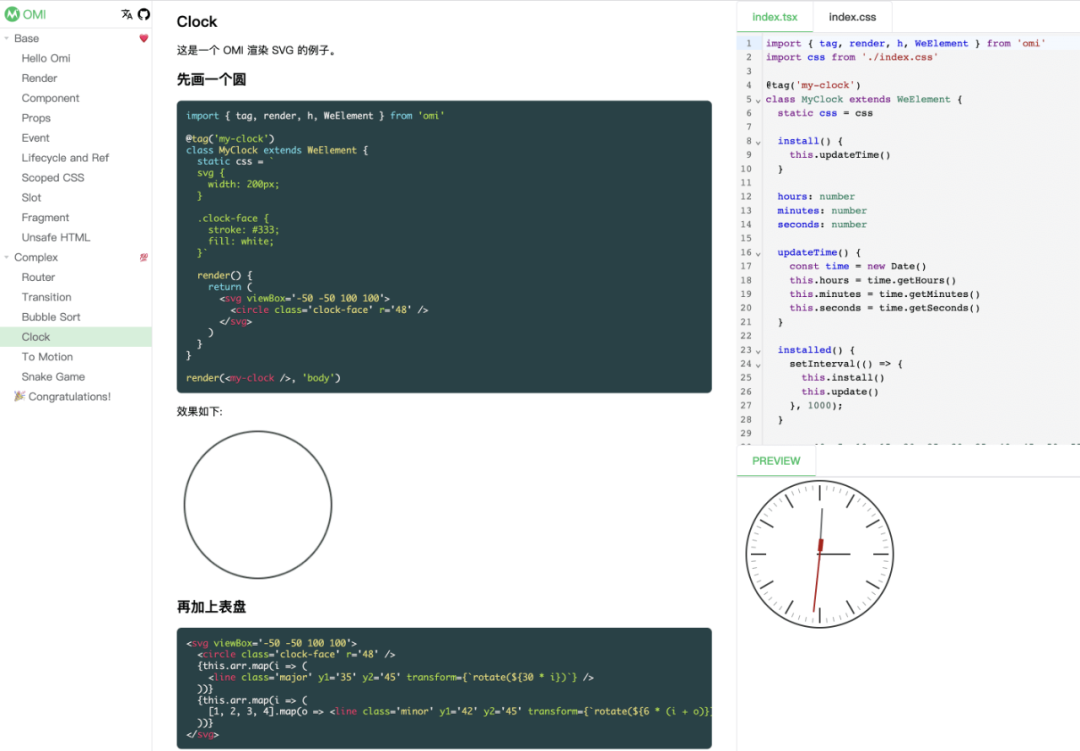Select the Clock item in sidebar

[x=76, y=337]
